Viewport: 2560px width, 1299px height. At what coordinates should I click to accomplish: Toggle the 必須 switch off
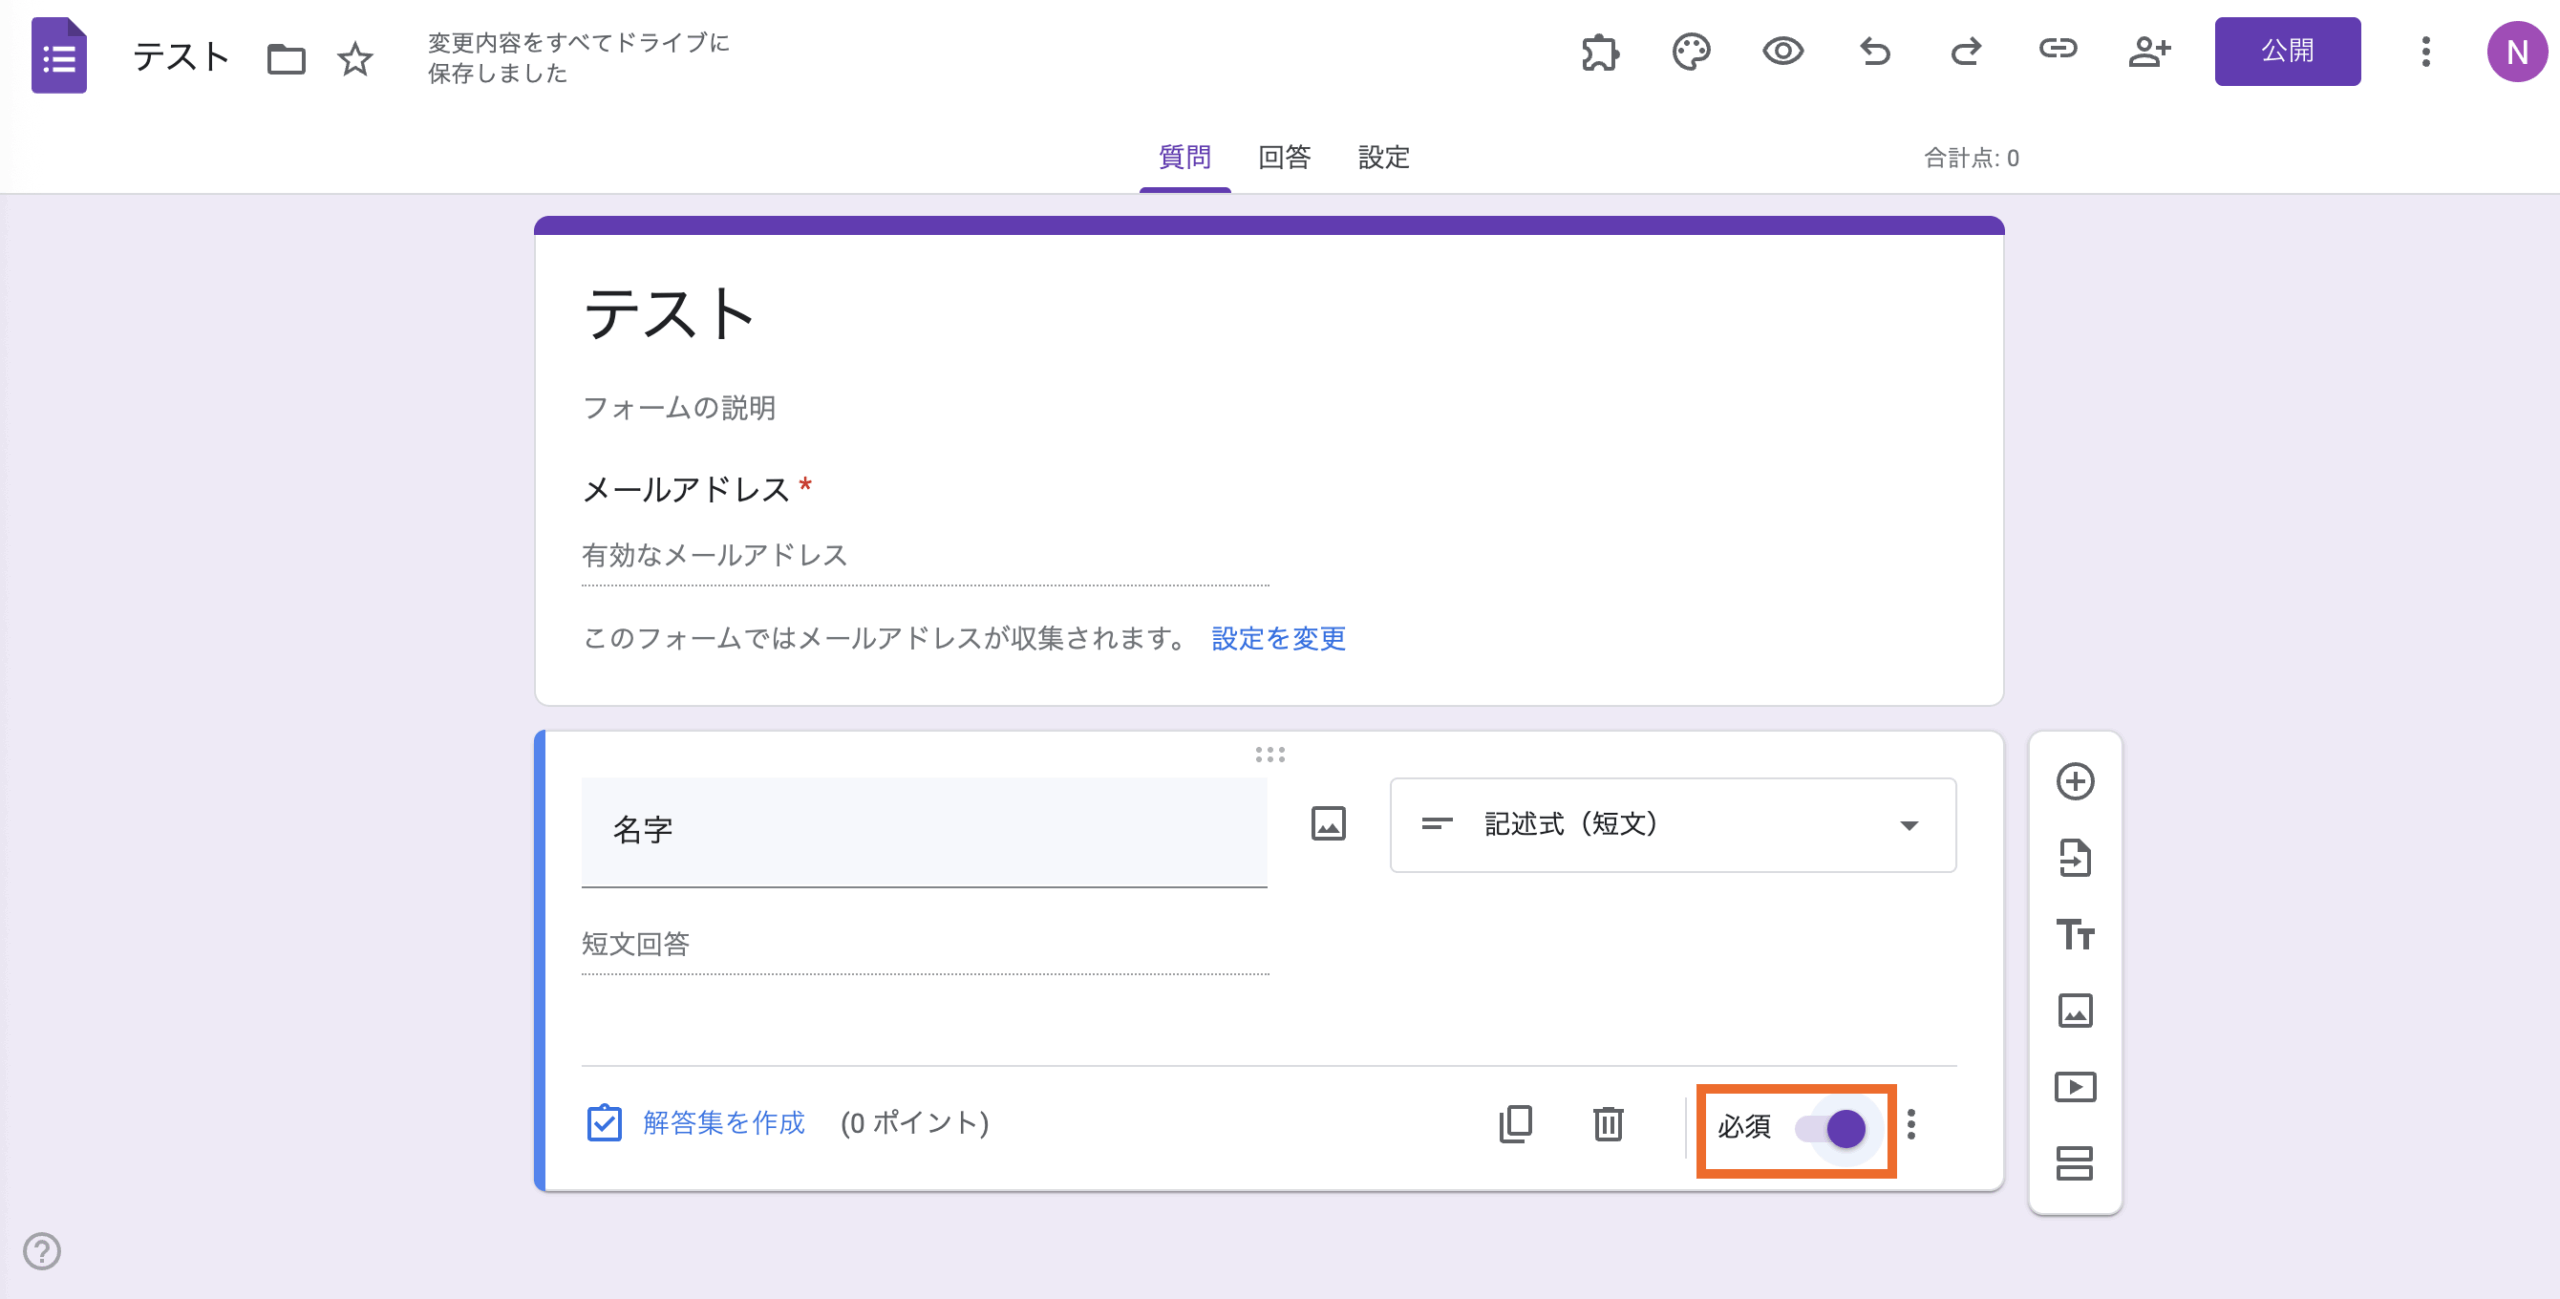click(1829, 1128)
